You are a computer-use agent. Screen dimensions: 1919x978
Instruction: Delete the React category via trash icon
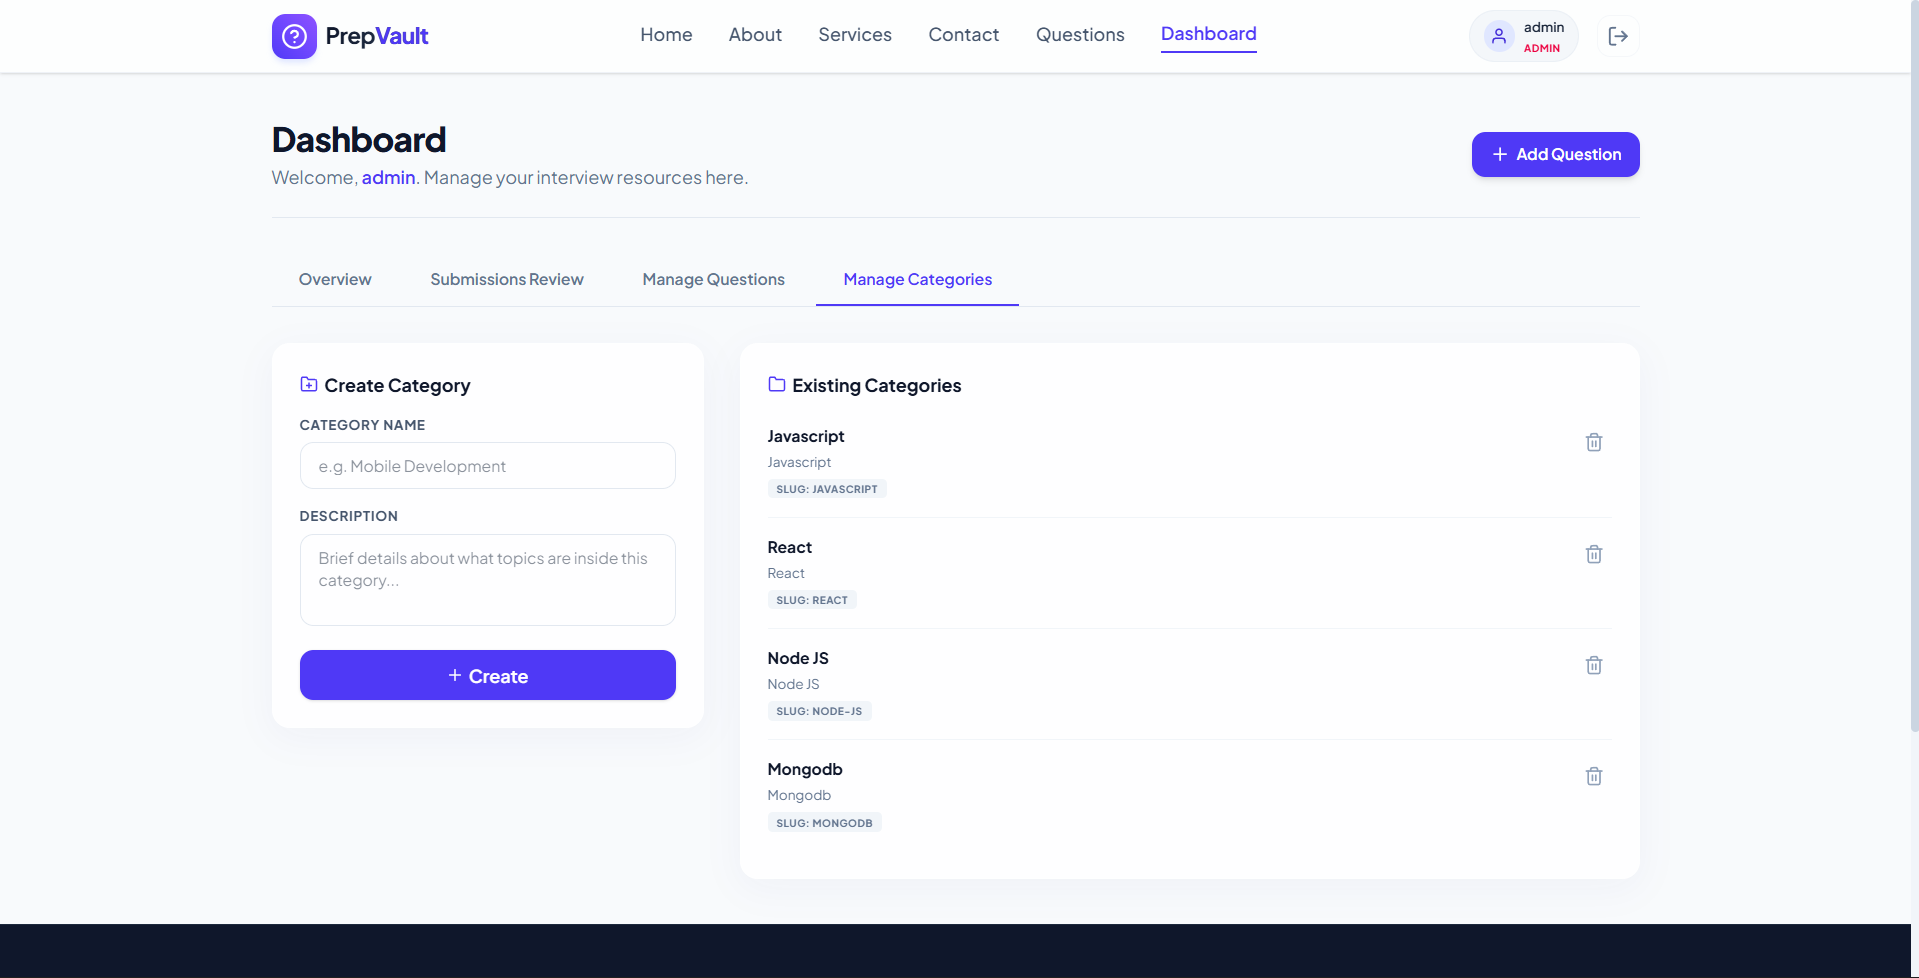click(x=1594, y=554)
